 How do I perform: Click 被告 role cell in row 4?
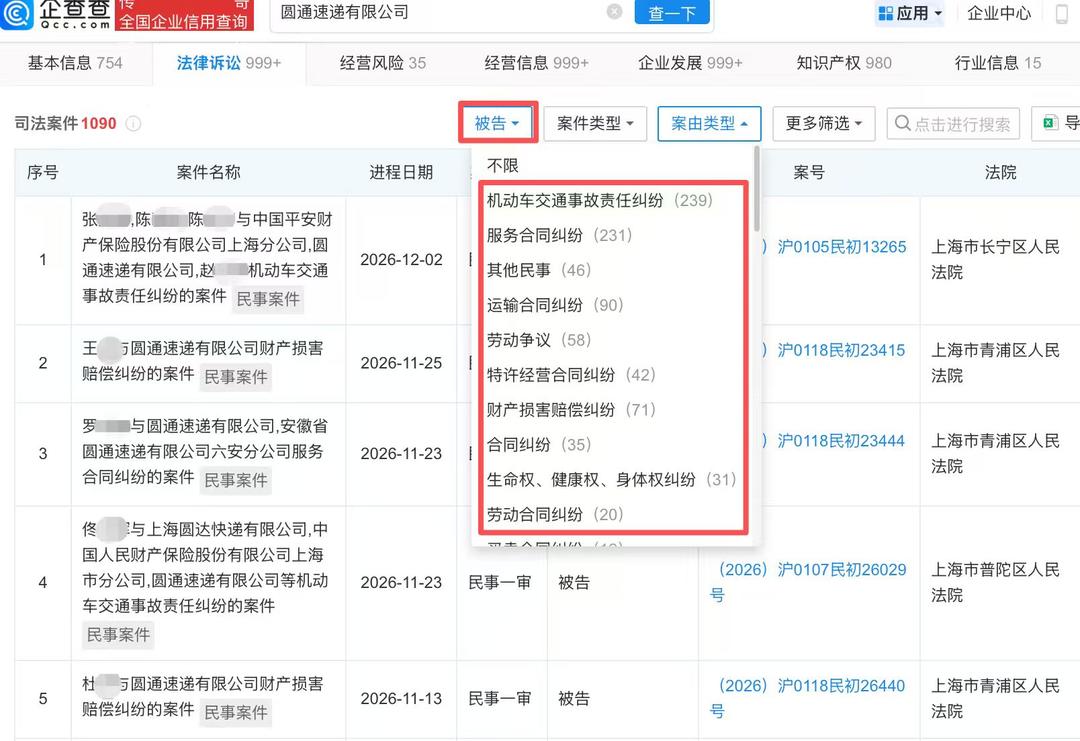tap(574, 583)
